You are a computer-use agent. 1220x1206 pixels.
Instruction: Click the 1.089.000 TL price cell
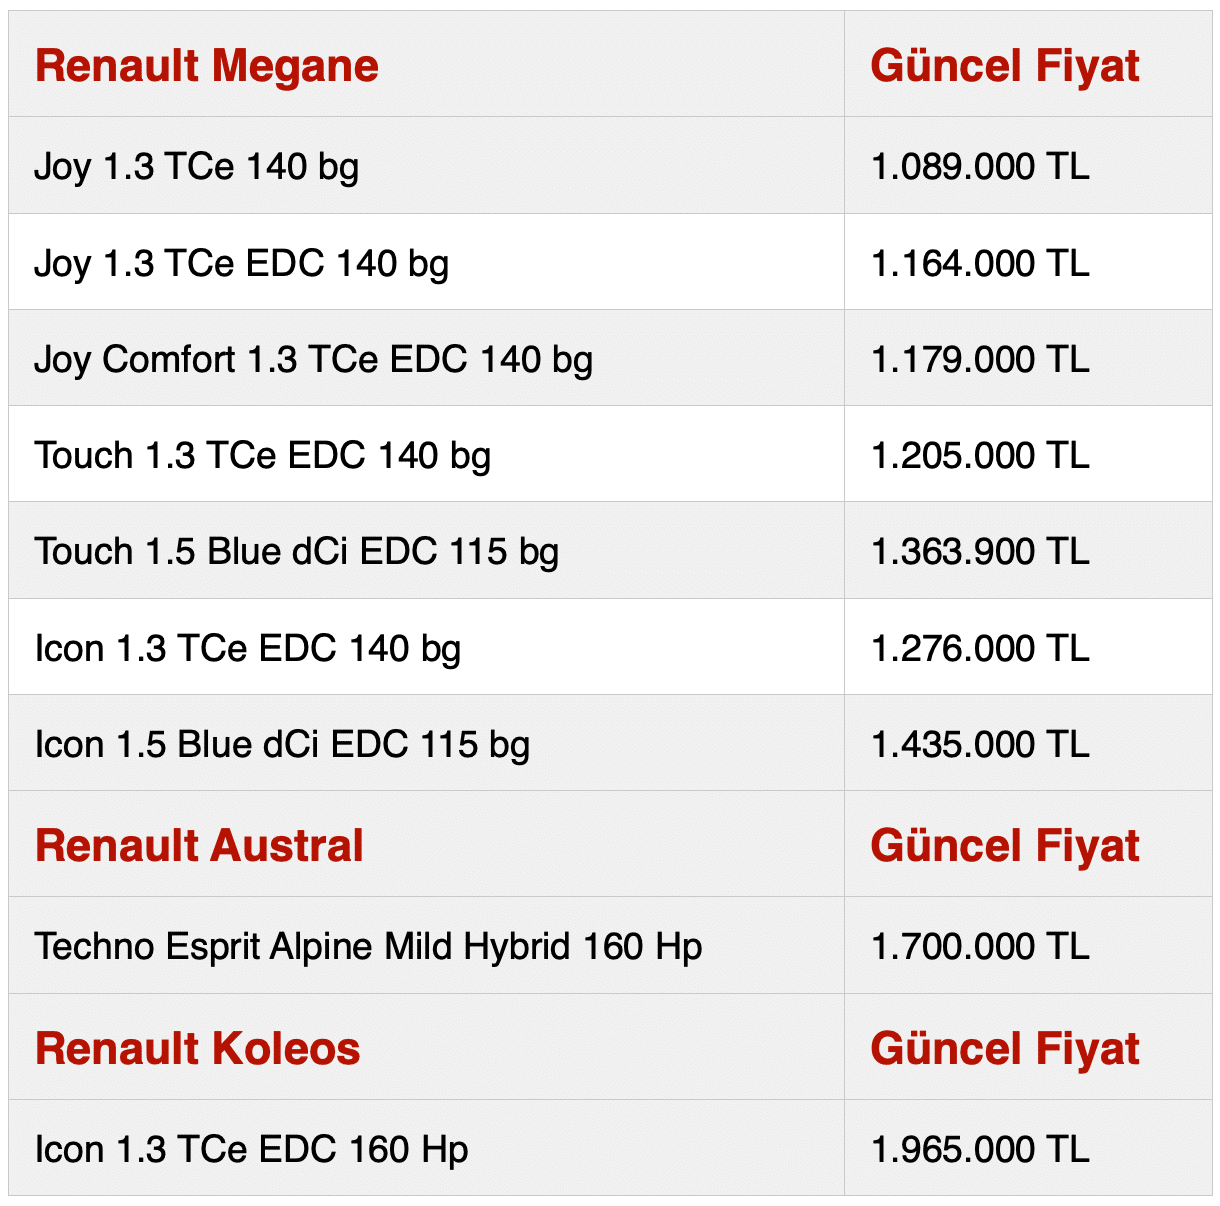pos(980,166)
